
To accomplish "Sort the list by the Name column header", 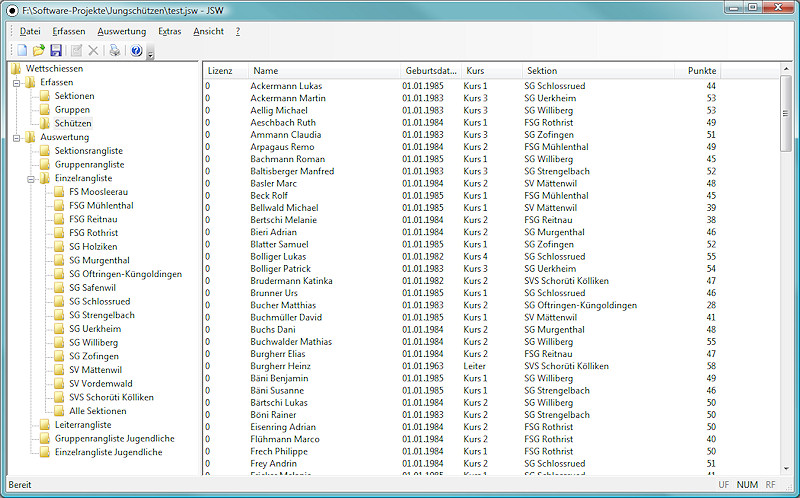I will (320, 71).
